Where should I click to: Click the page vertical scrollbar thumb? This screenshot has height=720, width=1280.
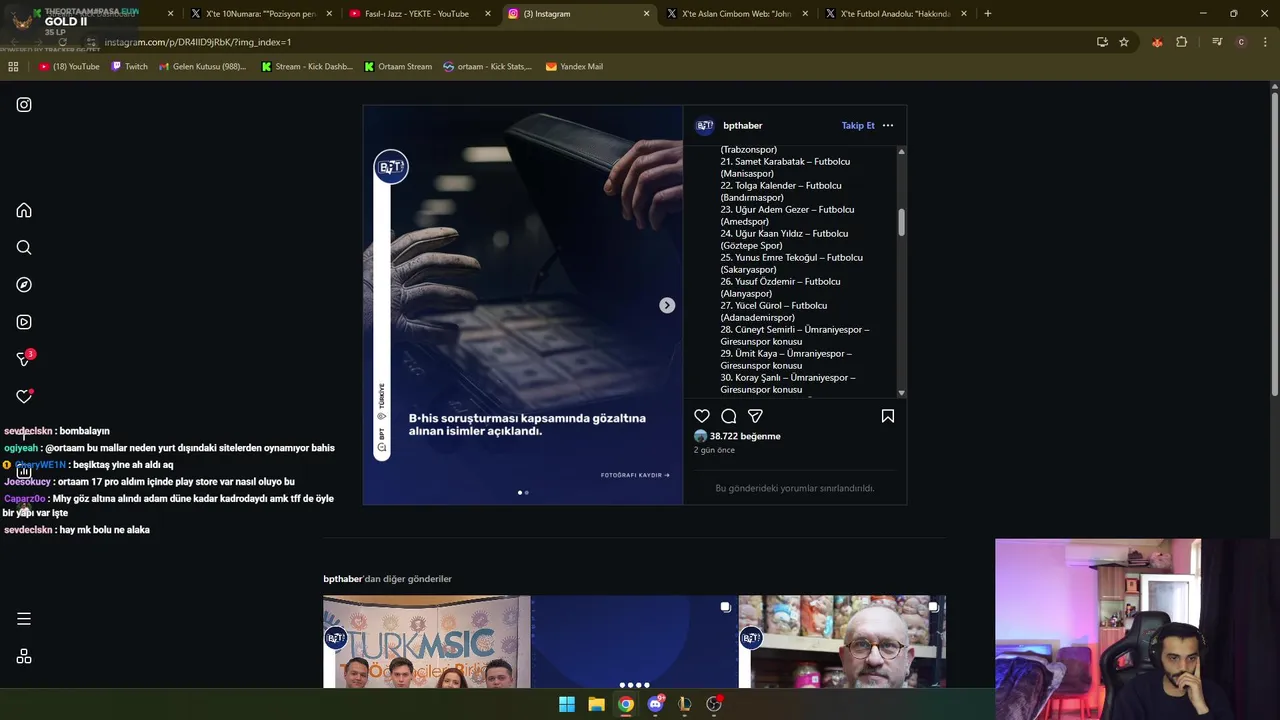(1275, 245)
